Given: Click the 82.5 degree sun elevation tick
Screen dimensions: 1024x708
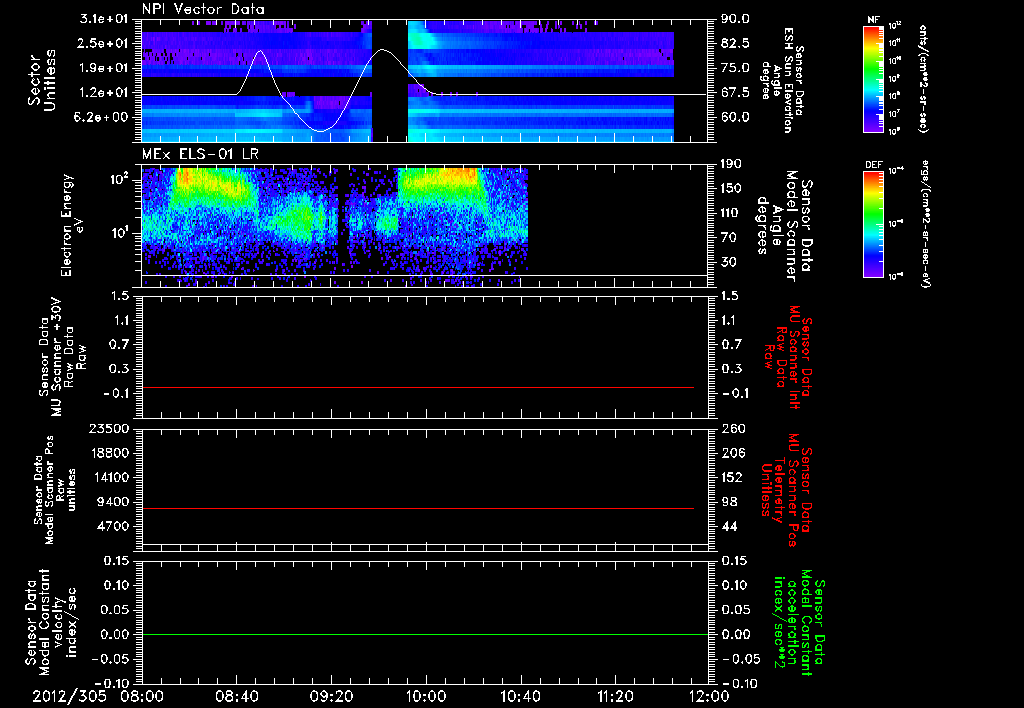Looking at the screenshot, I should click(735, 43).
